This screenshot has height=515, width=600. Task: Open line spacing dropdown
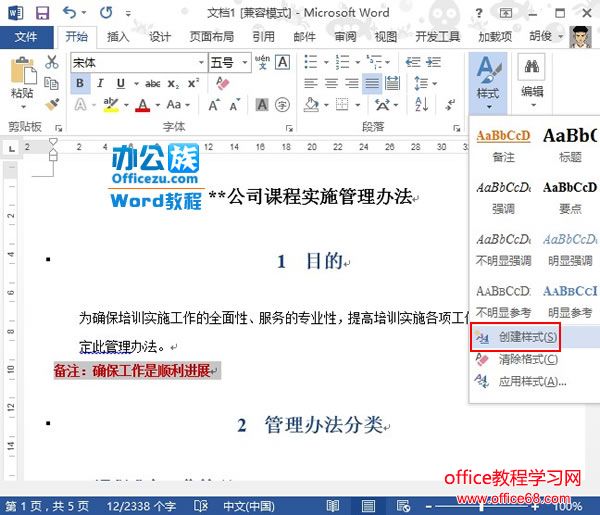[426, 83]
